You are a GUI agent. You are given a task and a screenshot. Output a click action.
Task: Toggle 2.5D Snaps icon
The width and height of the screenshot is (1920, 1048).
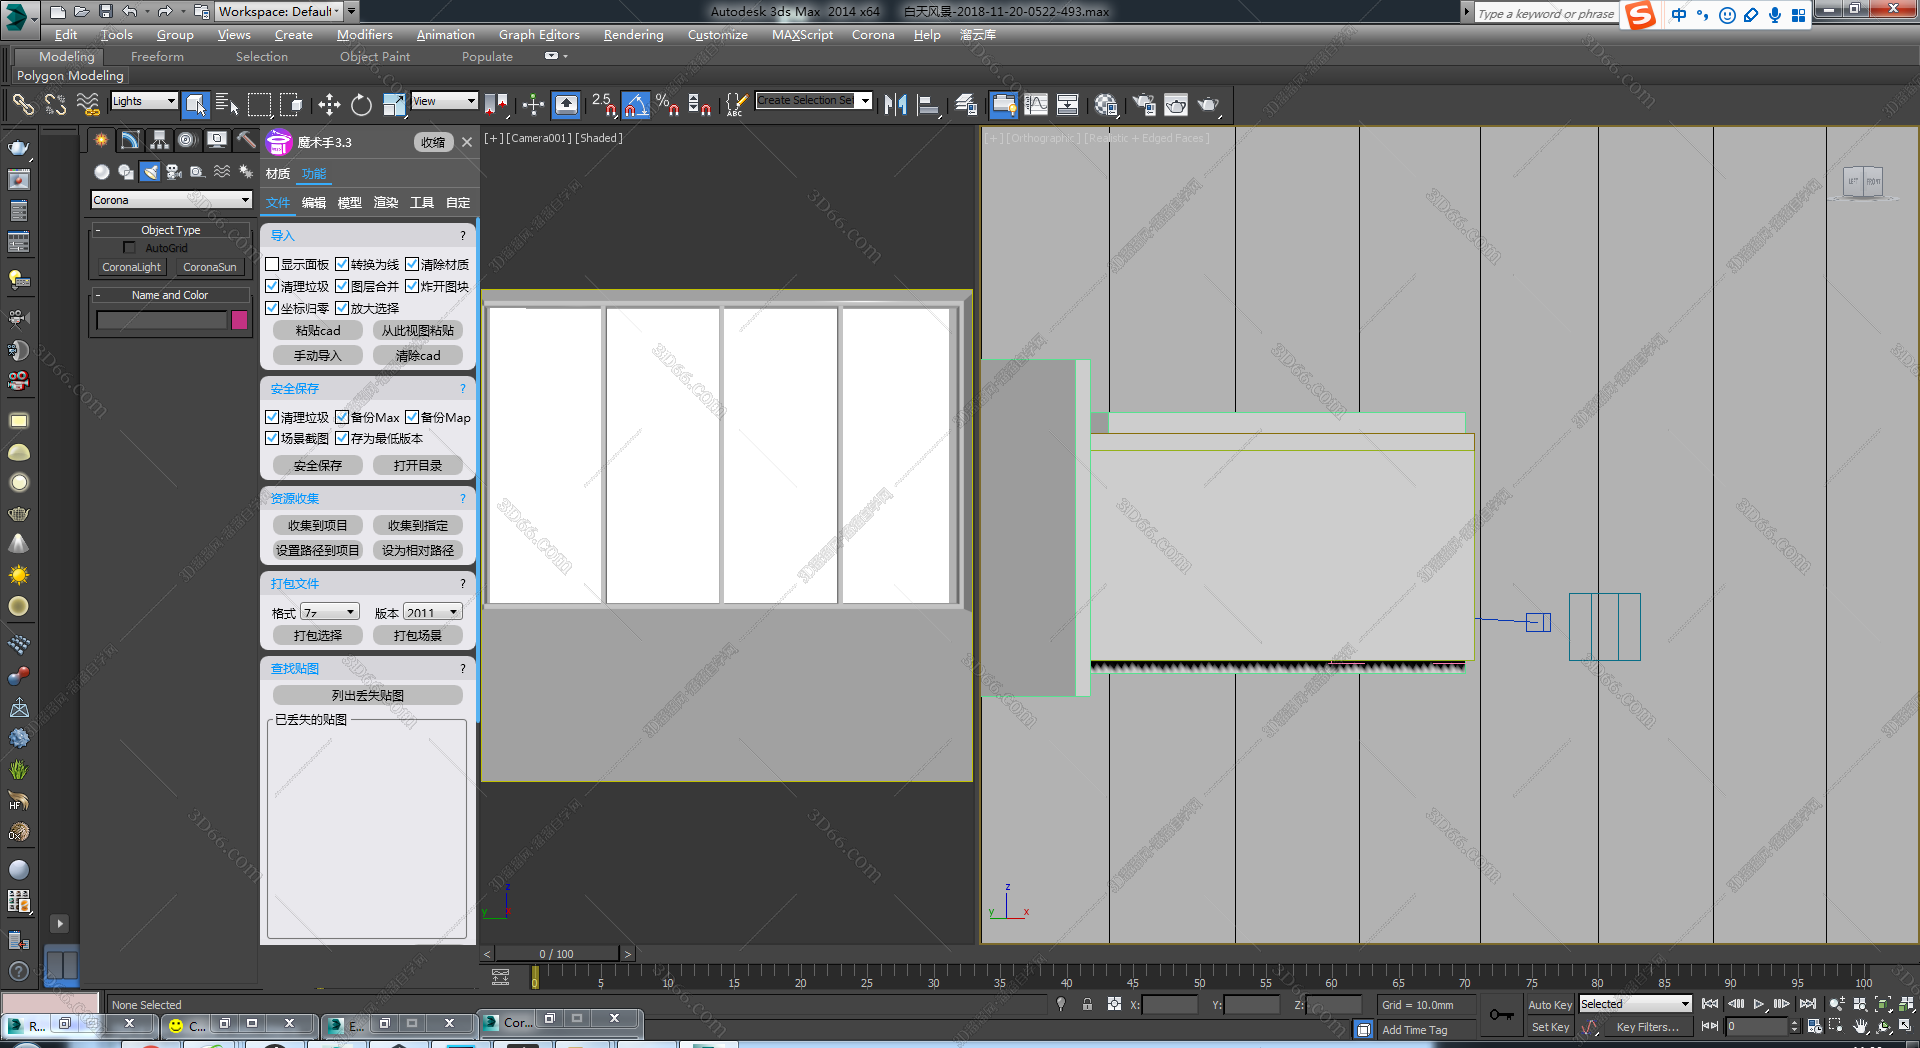point(603,104)
